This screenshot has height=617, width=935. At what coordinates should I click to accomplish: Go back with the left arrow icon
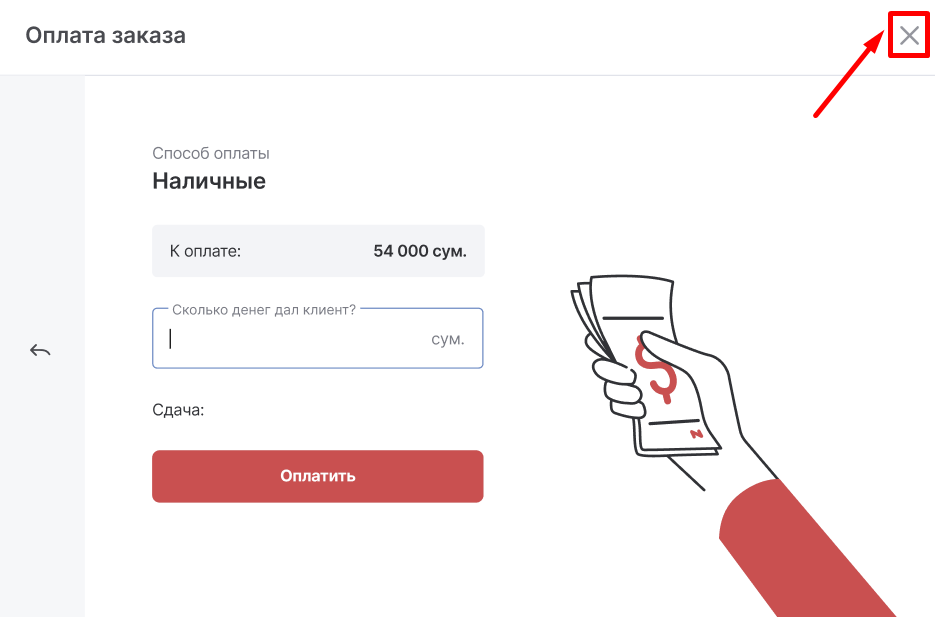(40, 350)
